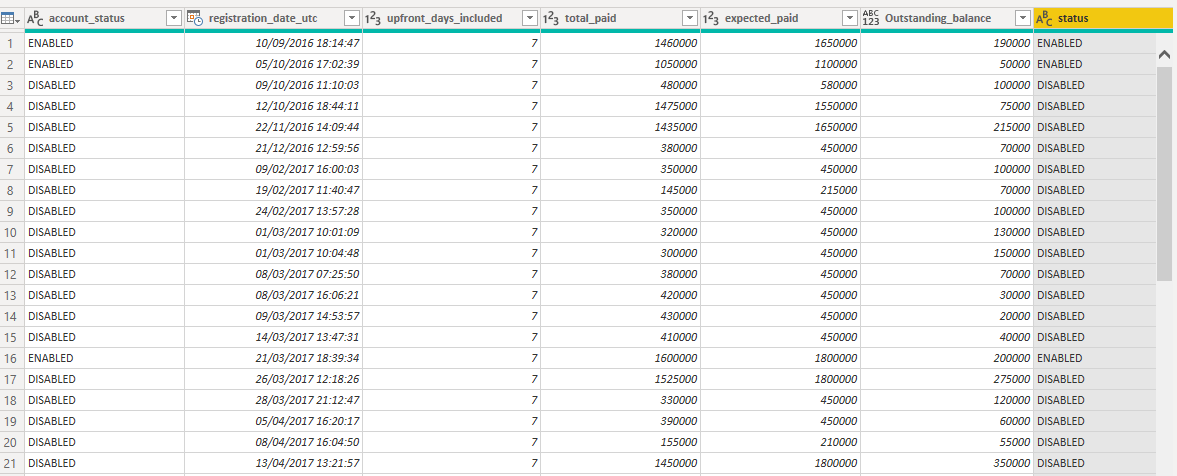This screenshot has height=476, width=1177.
Task: Change any-type icon of Outstanding_balance
Action: pyautogui.click(x=871, y=18)
